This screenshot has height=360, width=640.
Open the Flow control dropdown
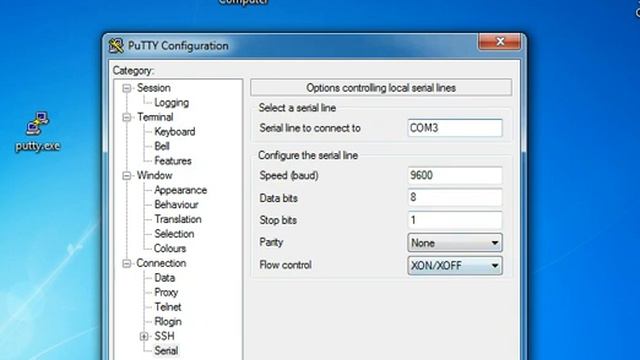[x=455, y=266]
